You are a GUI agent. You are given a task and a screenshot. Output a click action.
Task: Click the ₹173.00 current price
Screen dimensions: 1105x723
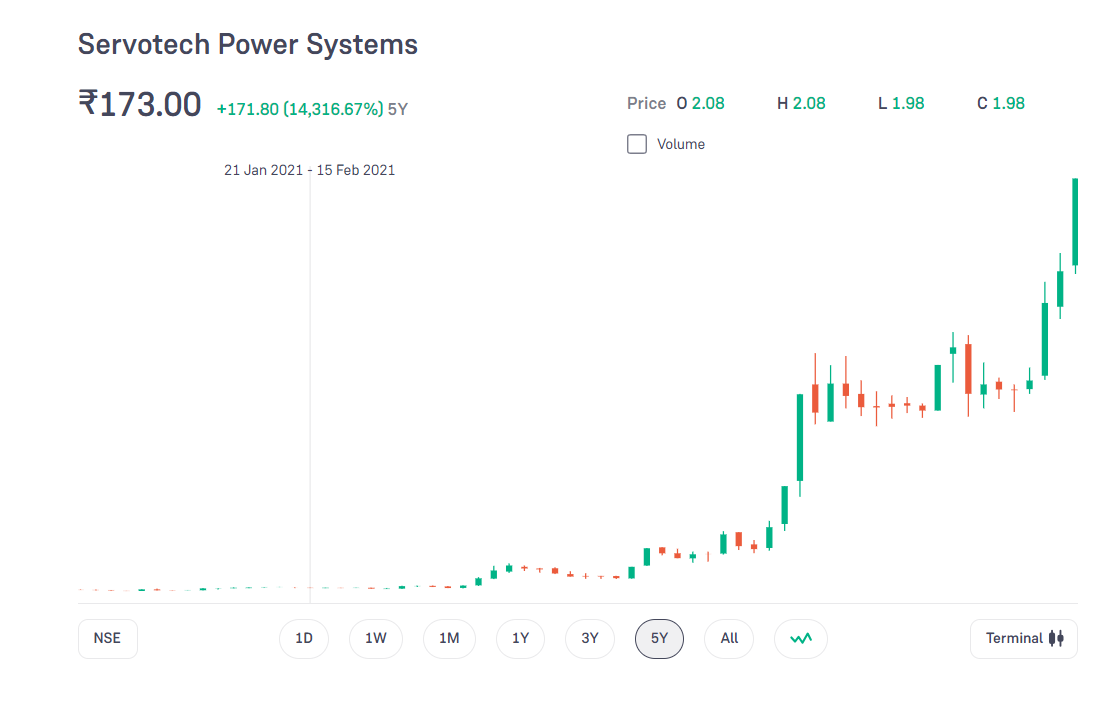[140, 104]
